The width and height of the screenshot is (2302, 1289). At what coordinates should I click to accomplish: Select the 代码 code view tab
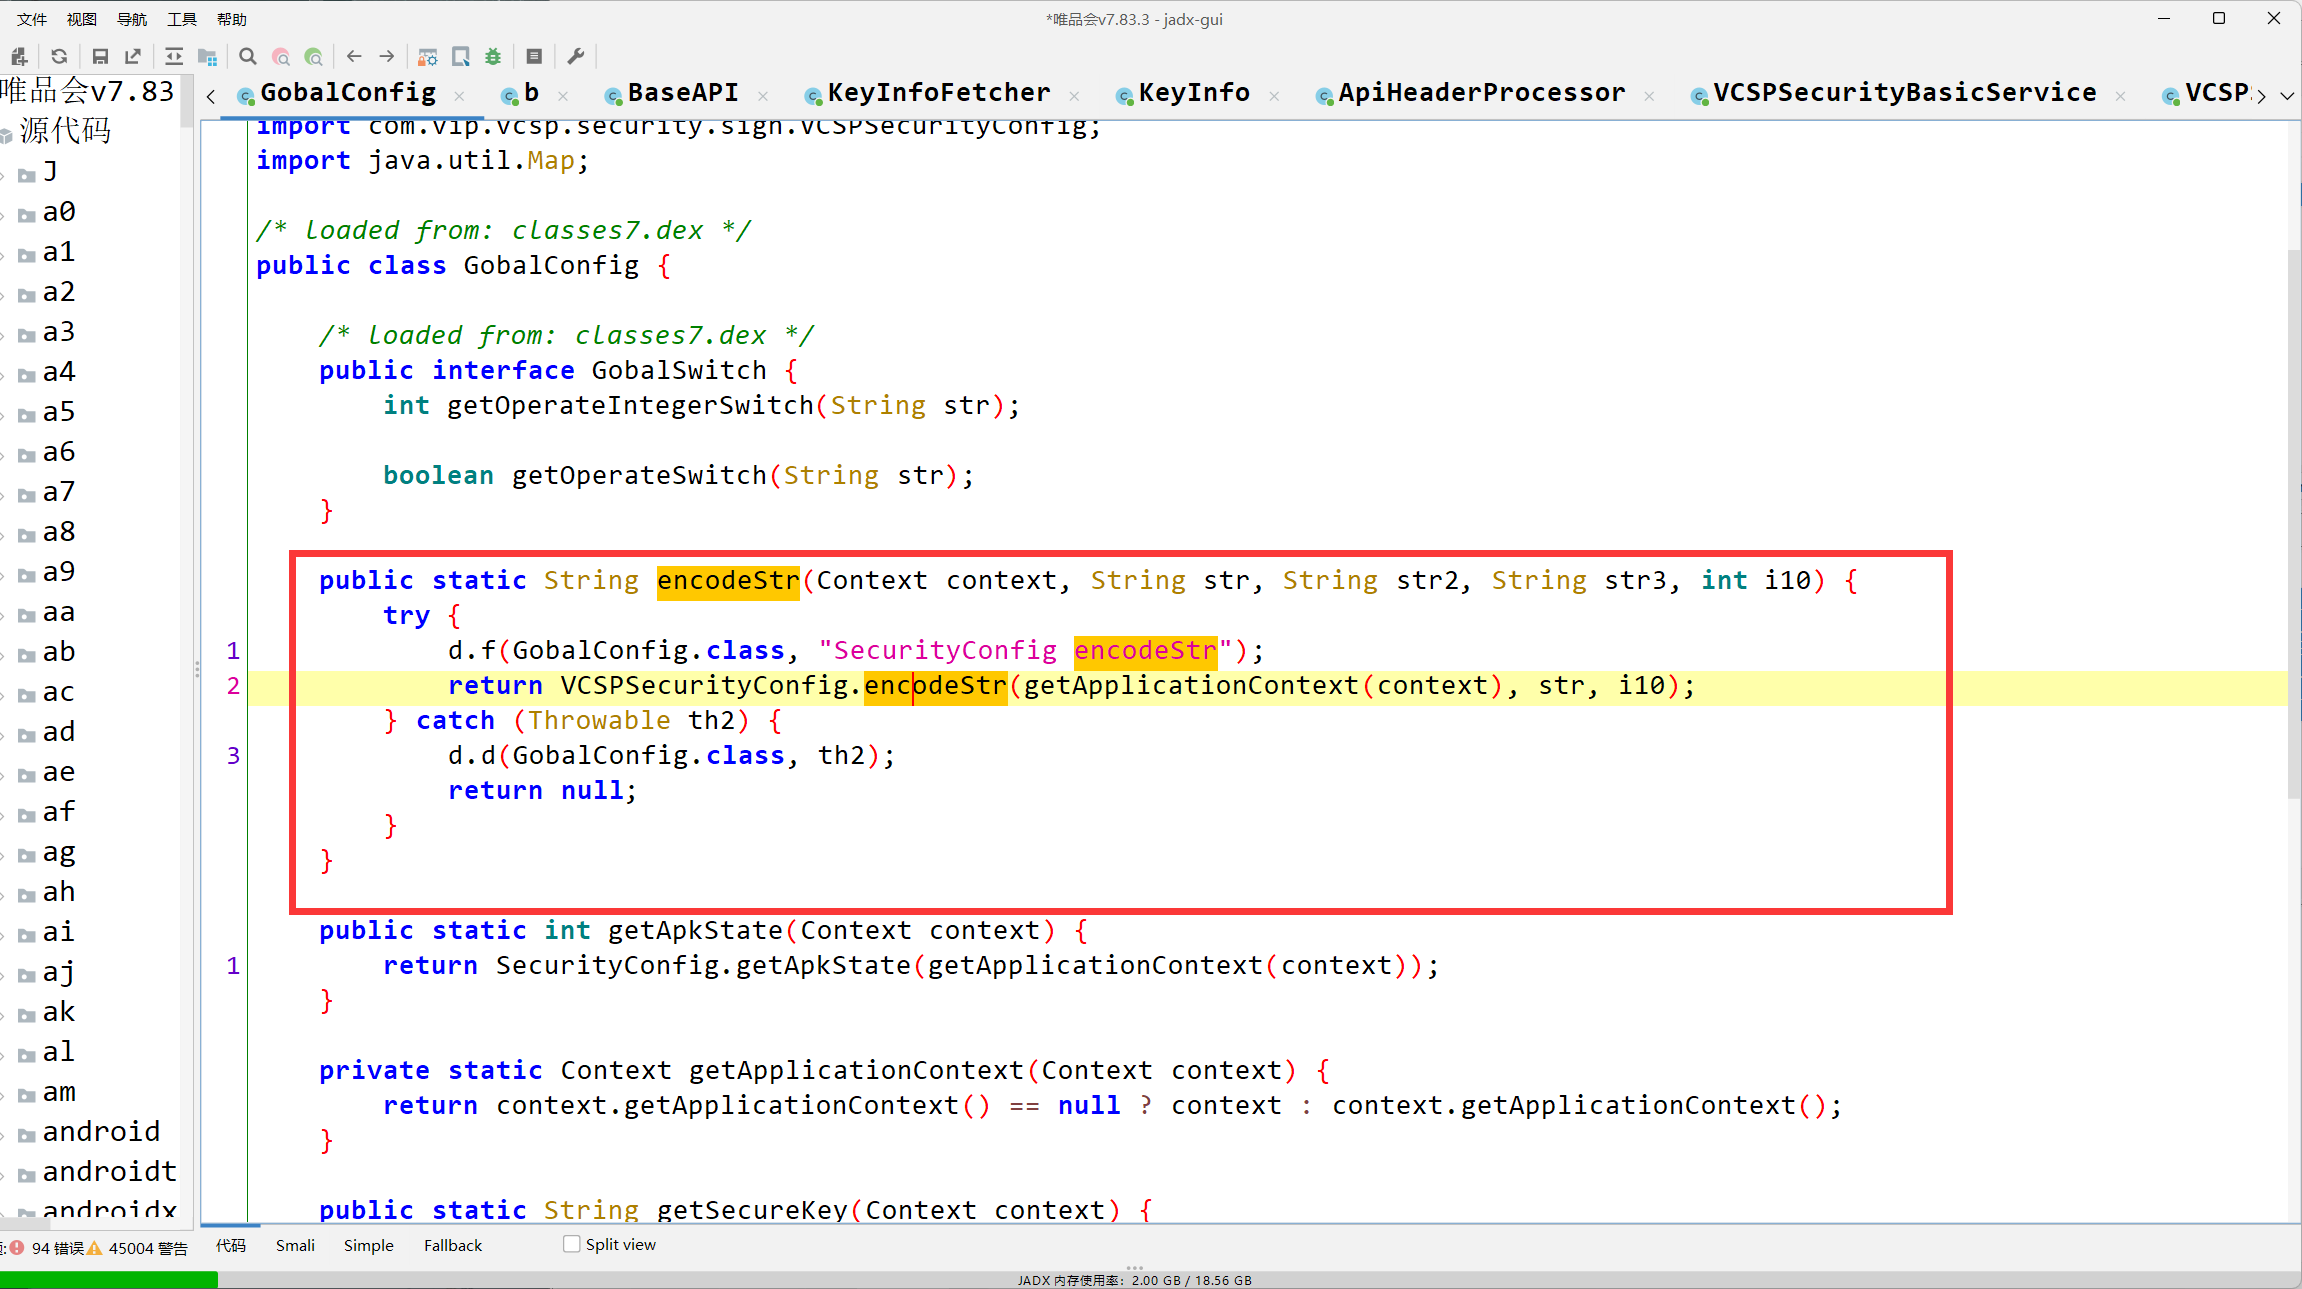[231, 1245]
